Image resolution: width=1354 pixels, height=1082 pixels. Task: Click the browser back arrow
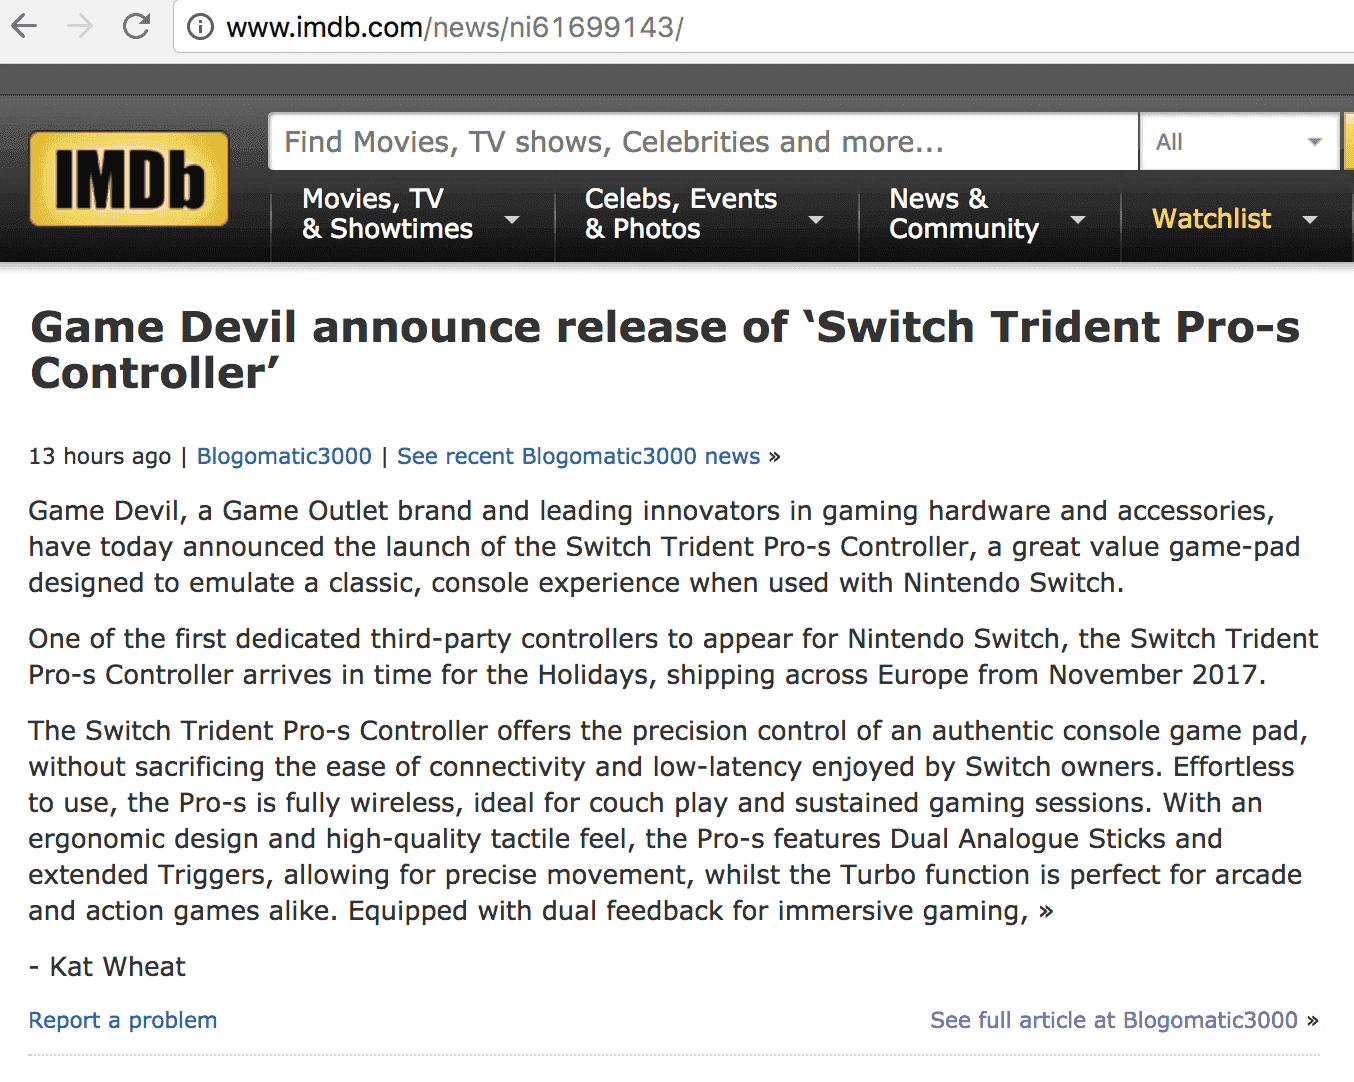click(24, 26)
